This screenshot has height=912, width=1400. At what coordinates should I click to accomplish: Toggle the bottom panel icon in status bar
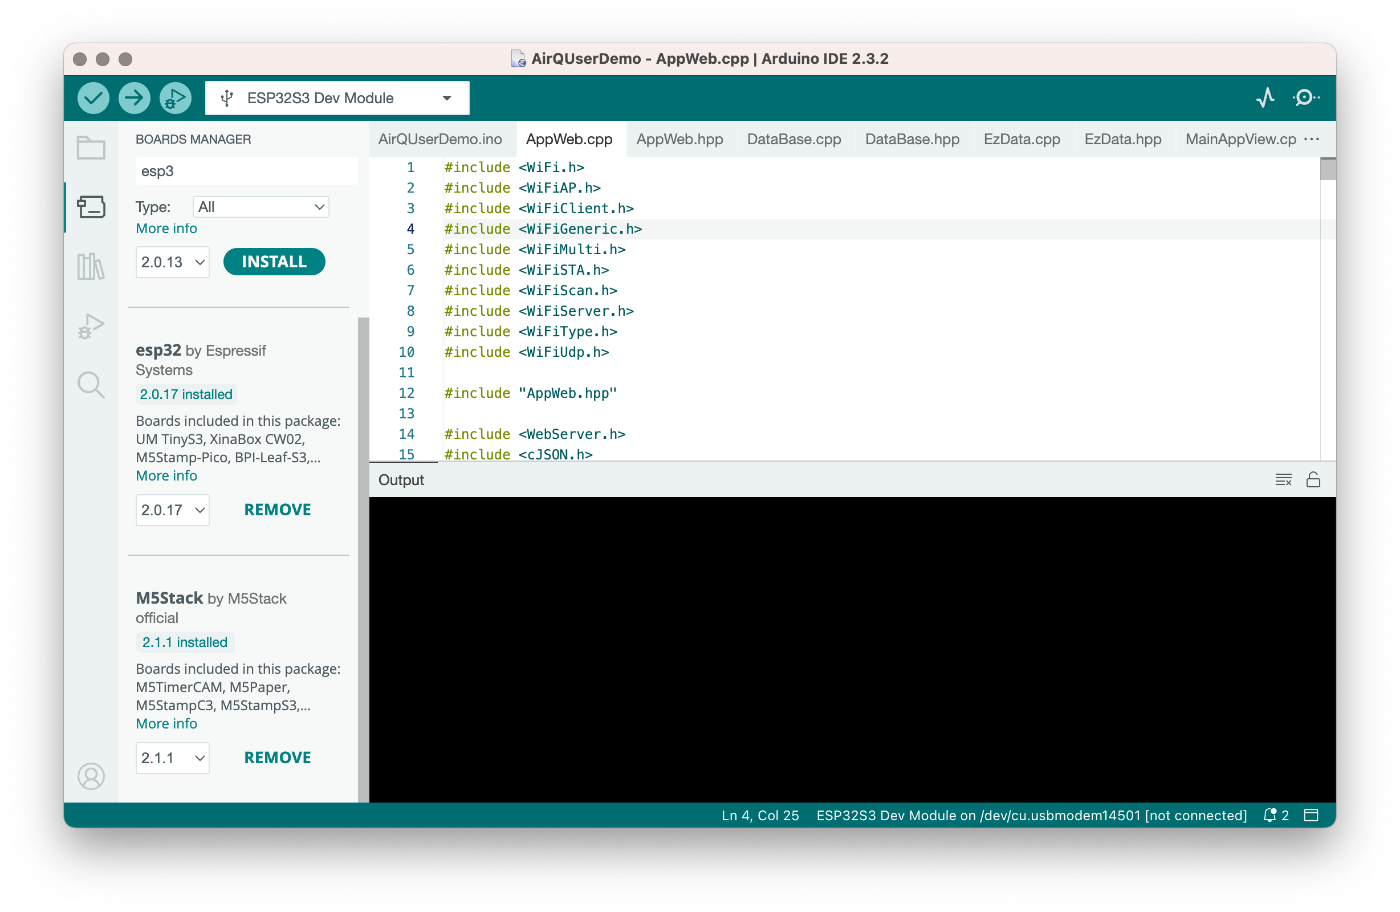tap(1312, 815)
